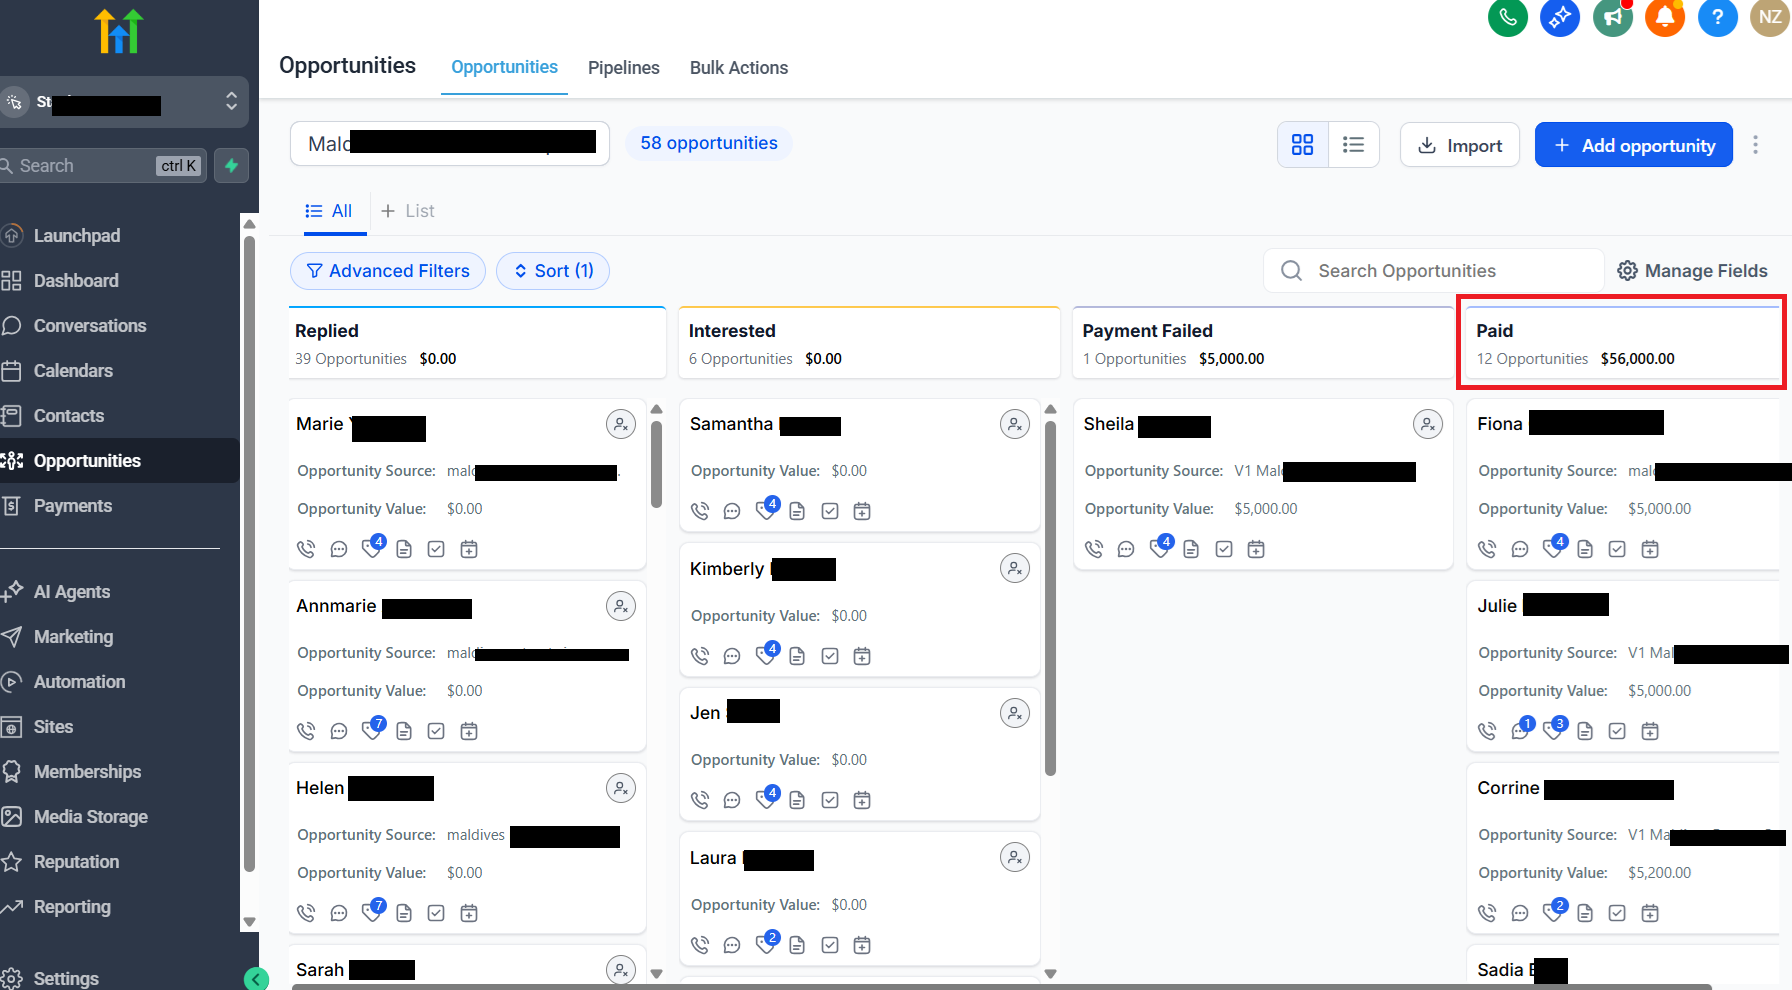Open the three-dot overflow menu
Image resolution: width=1792 pixels, height=990 pixels.
1756,144
